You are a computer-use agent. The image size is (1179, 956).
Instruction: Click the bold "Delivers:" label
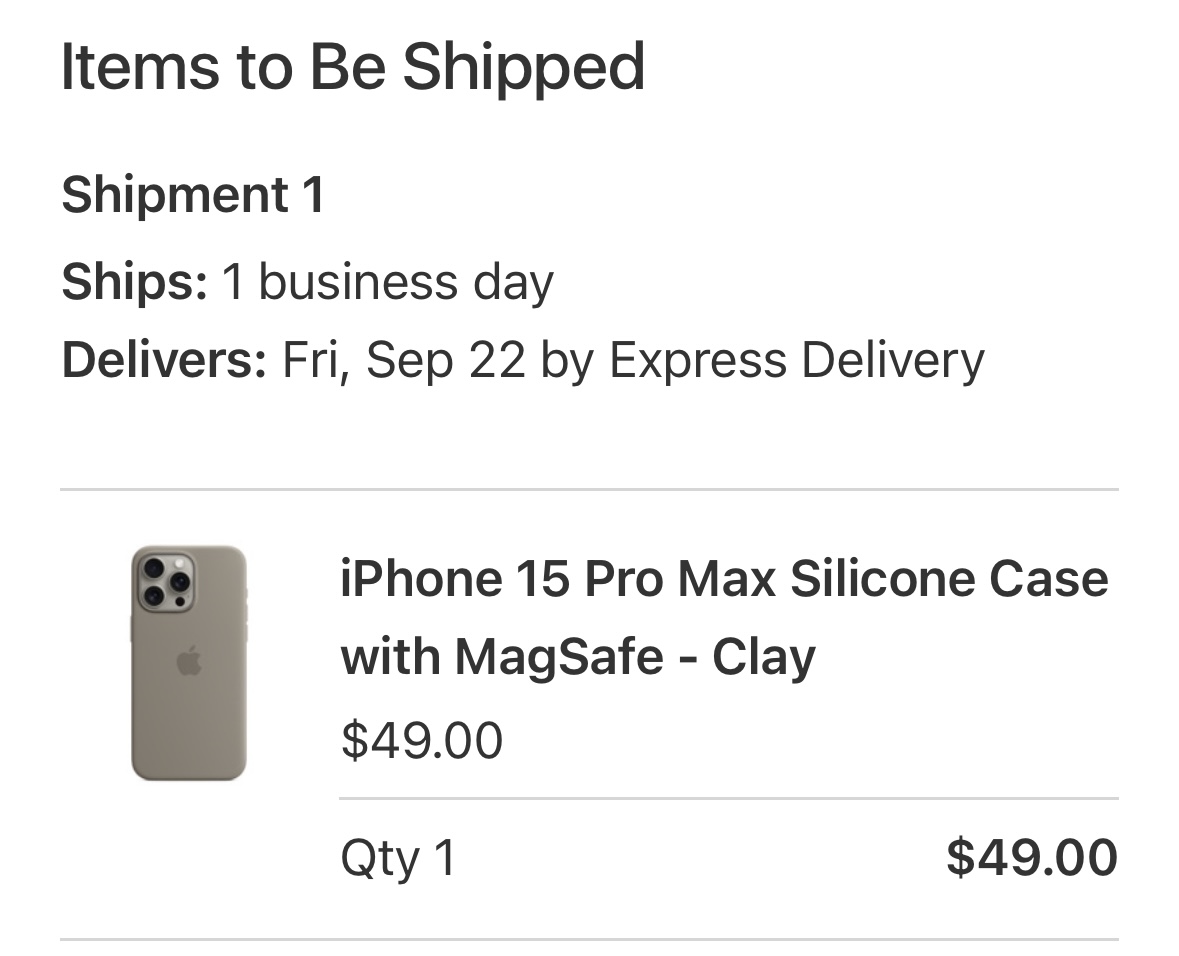pyautogui.click(x=164, y=360)
